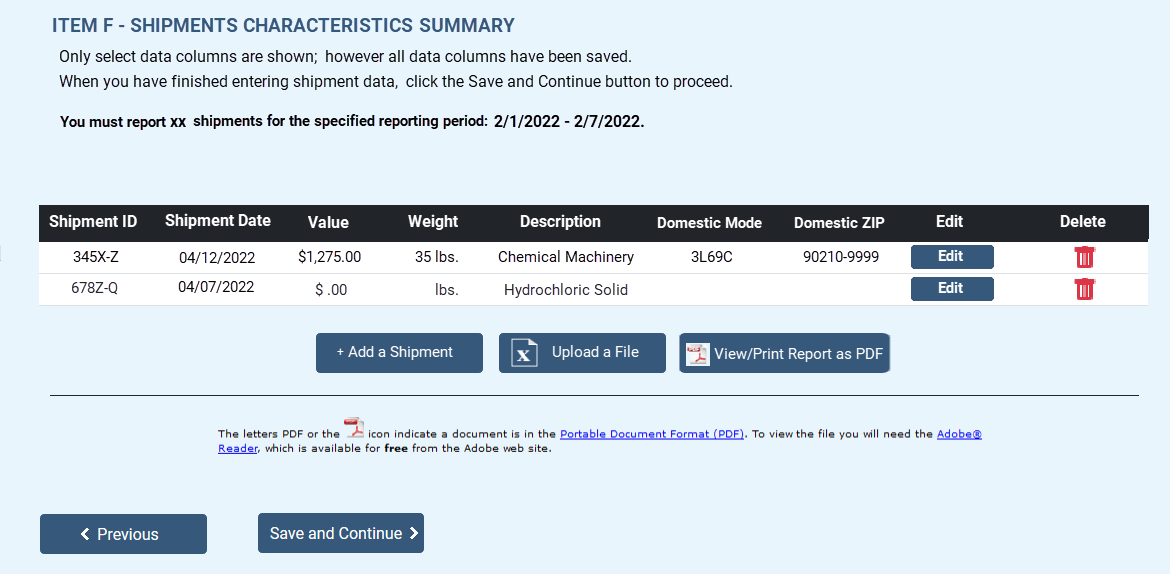Edit the Hydrochloric Solid shipment

click(x=951, y=289)
